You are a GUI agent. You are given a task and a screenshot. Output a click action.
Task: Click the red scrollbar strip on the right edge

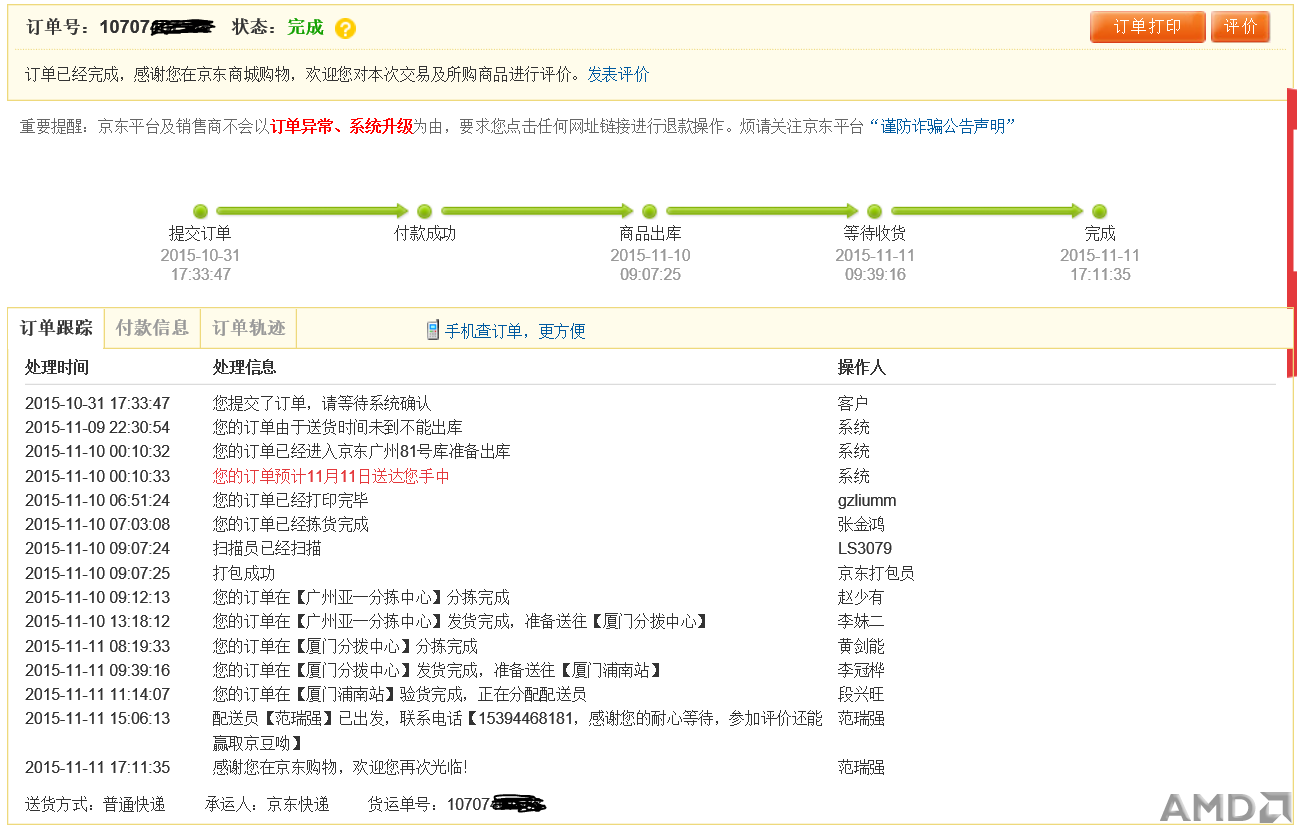[x=1292, y=232]
